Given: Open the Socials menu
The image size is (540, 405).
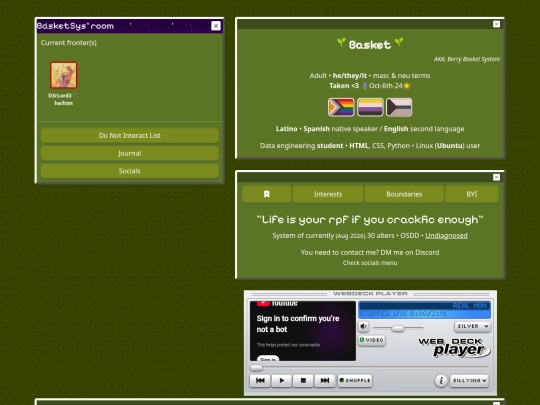Looking at the screenshot, I should [x=129, y=171].
